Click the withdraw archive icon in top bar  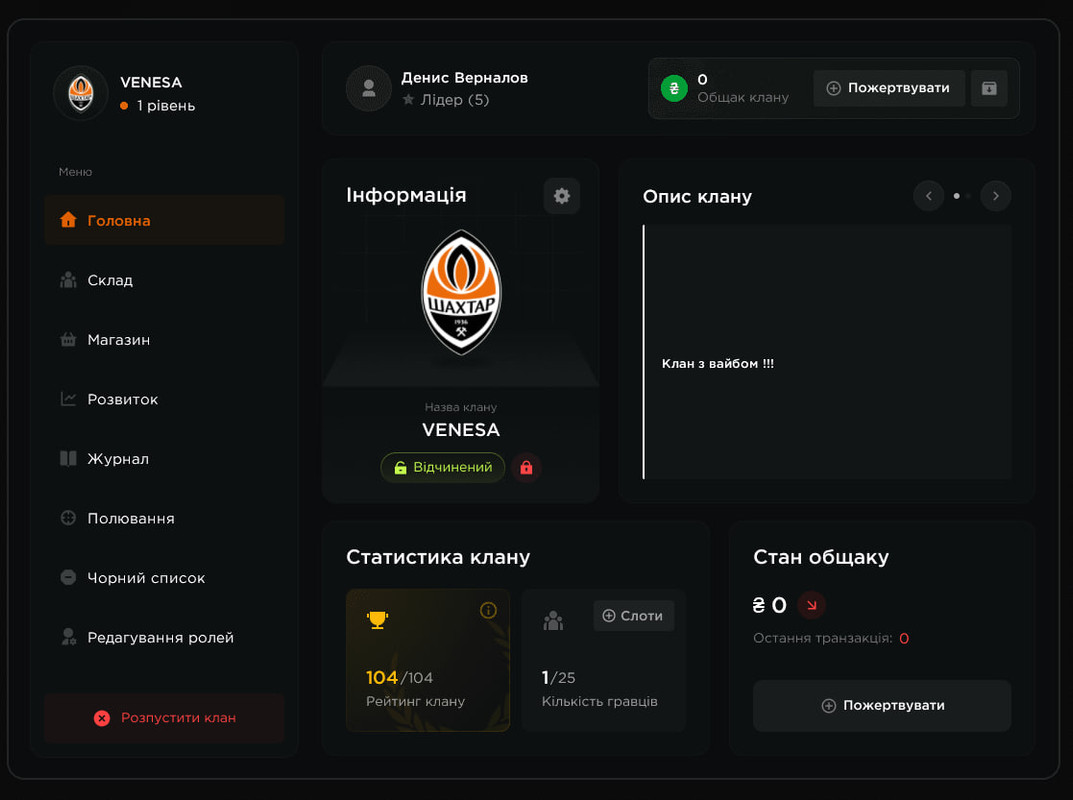point(989,88)
